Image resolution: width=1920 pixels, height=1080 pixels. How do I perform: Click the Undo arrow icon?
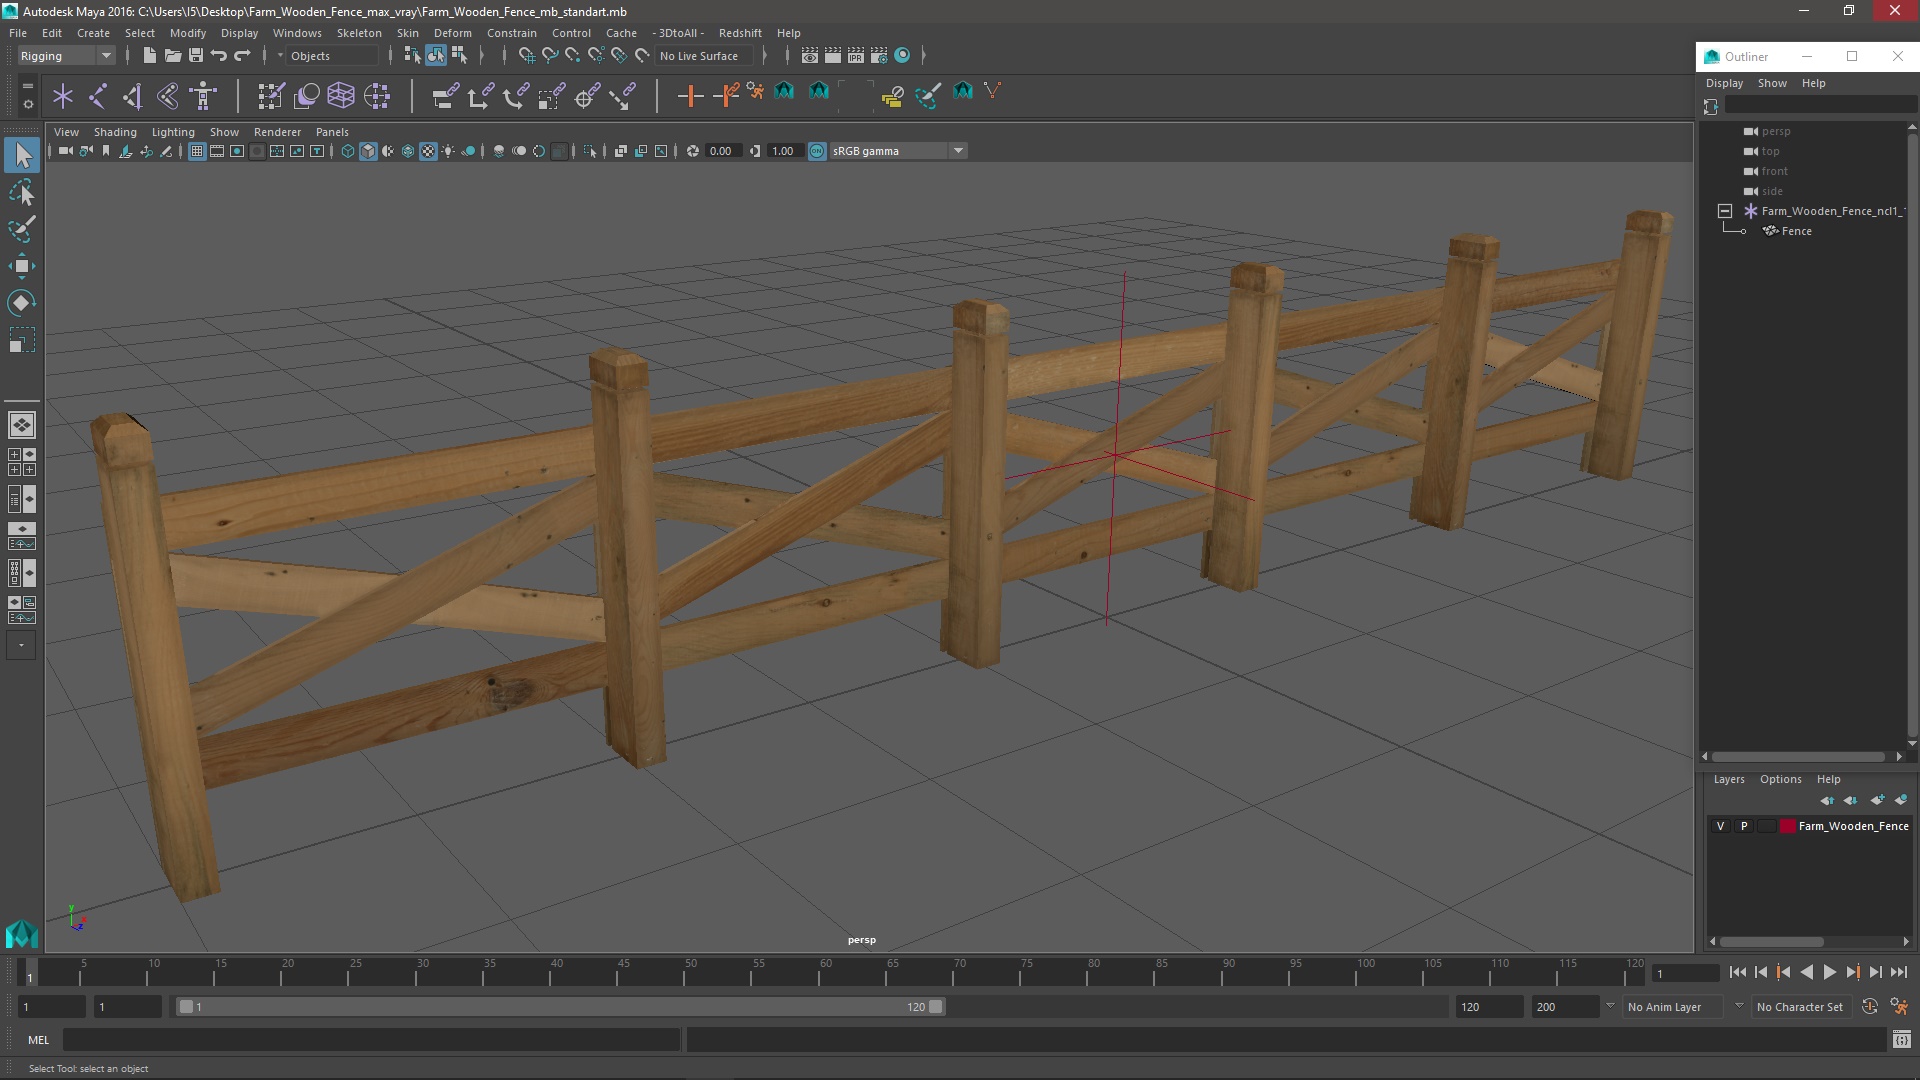219,56
